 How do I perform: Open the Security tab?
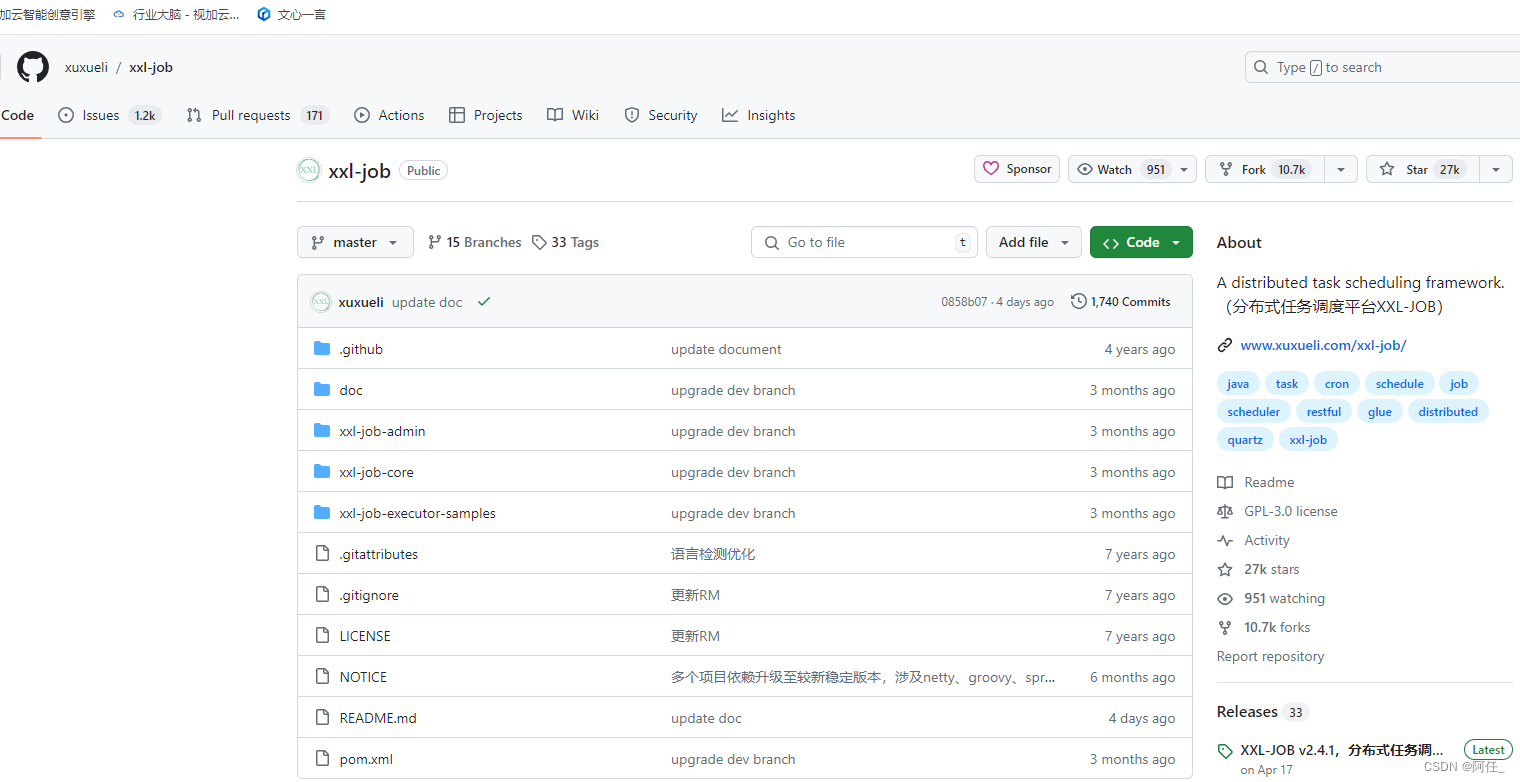(x=661, y=115)
